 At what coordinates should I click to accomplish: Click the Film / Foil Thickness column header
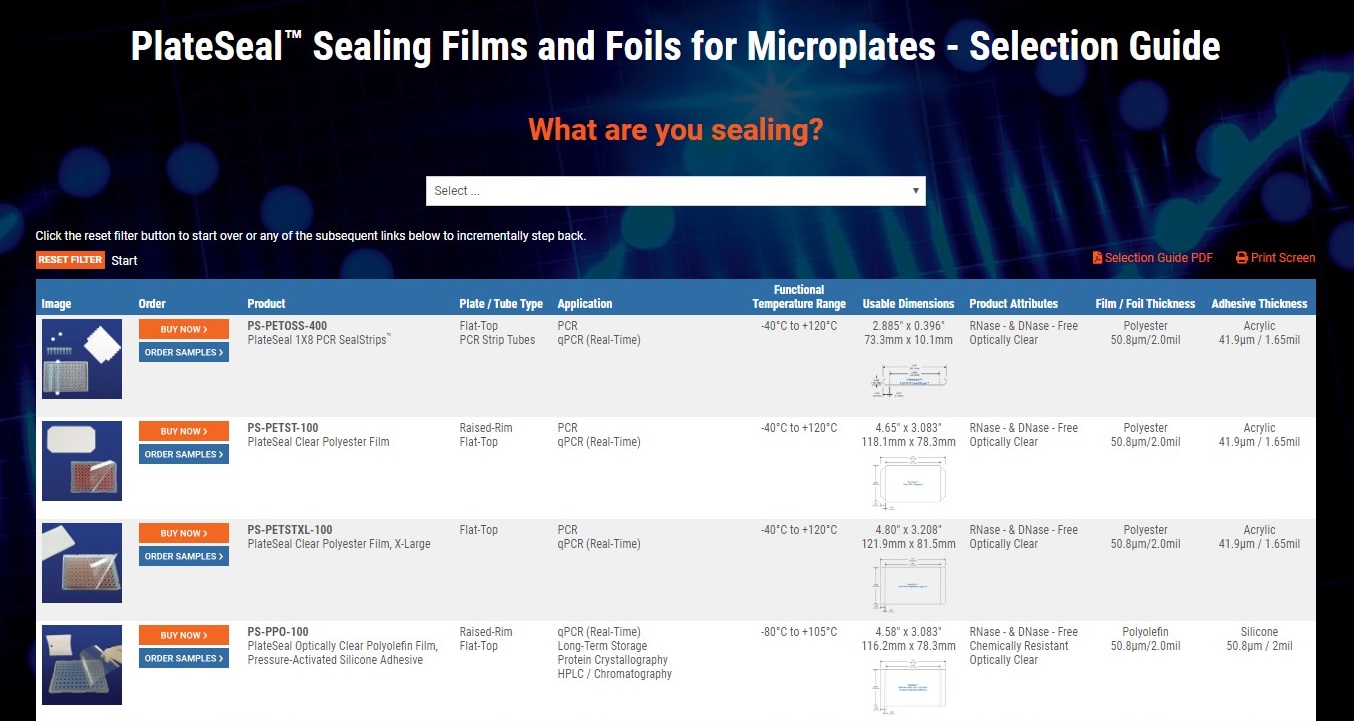click(x=1145, y=304)
